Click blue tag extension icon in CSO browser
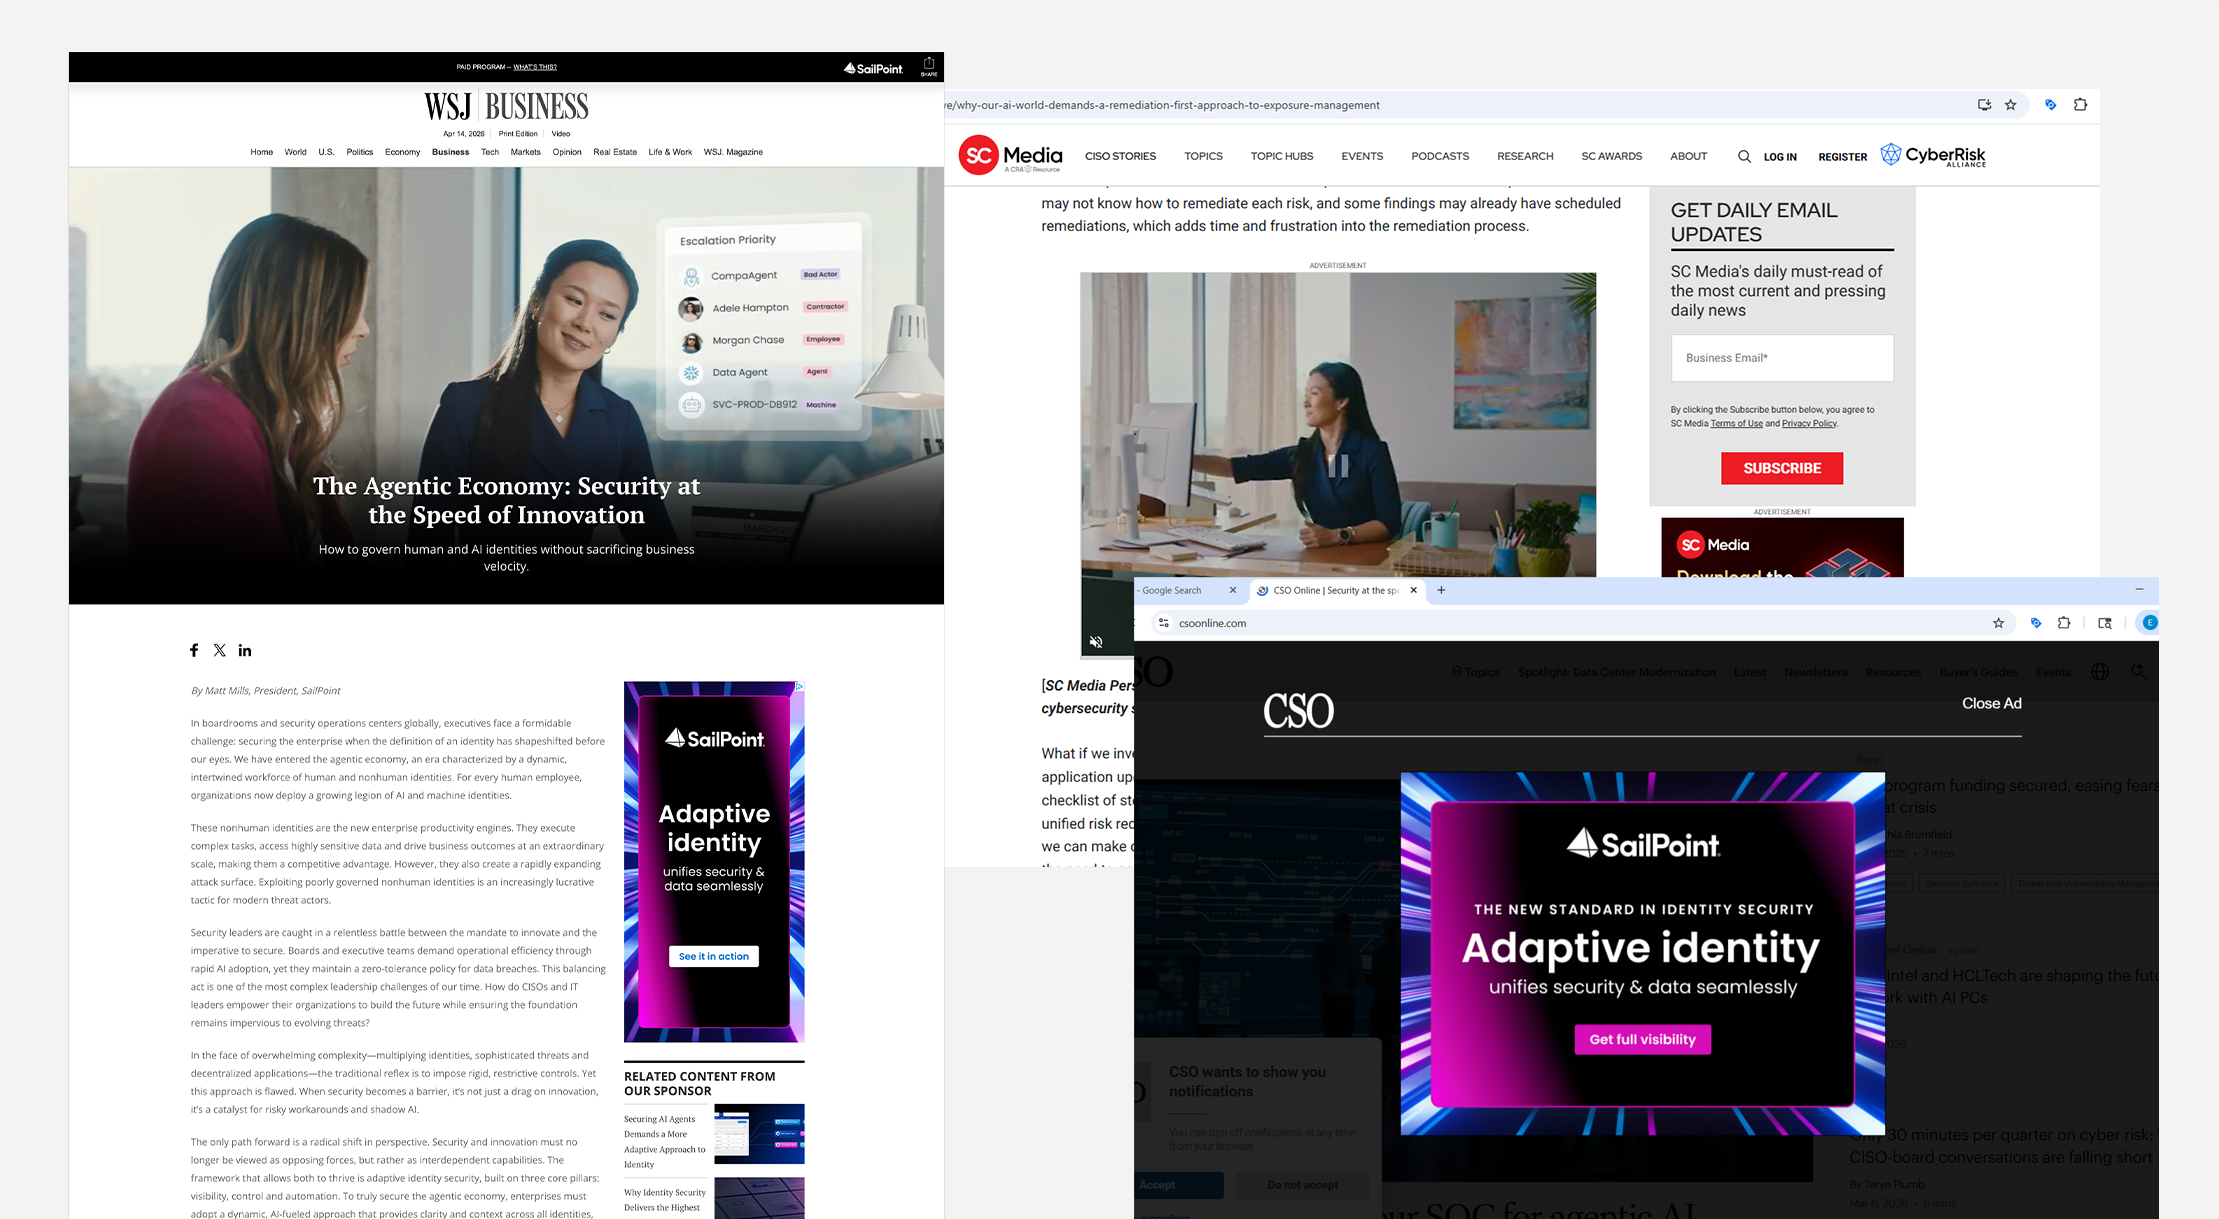This screenshot has height=1219, width=2219. [x=2035, y=623]
